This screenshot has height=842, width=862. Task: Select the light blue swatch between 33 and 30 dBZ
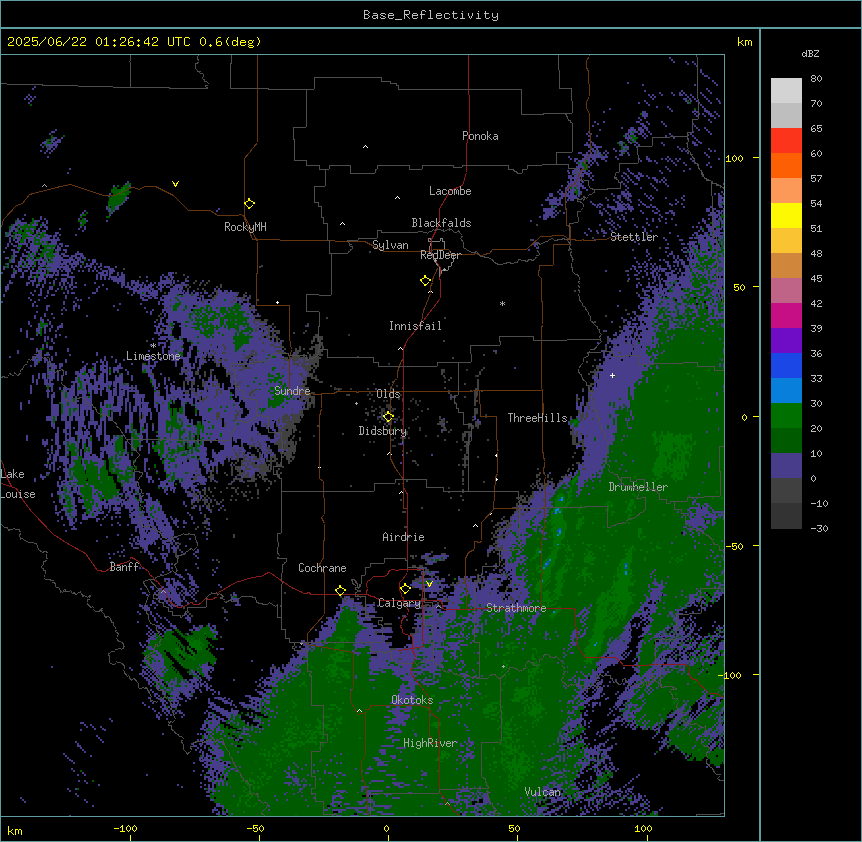pyautogui.click(x=786, y=391)
